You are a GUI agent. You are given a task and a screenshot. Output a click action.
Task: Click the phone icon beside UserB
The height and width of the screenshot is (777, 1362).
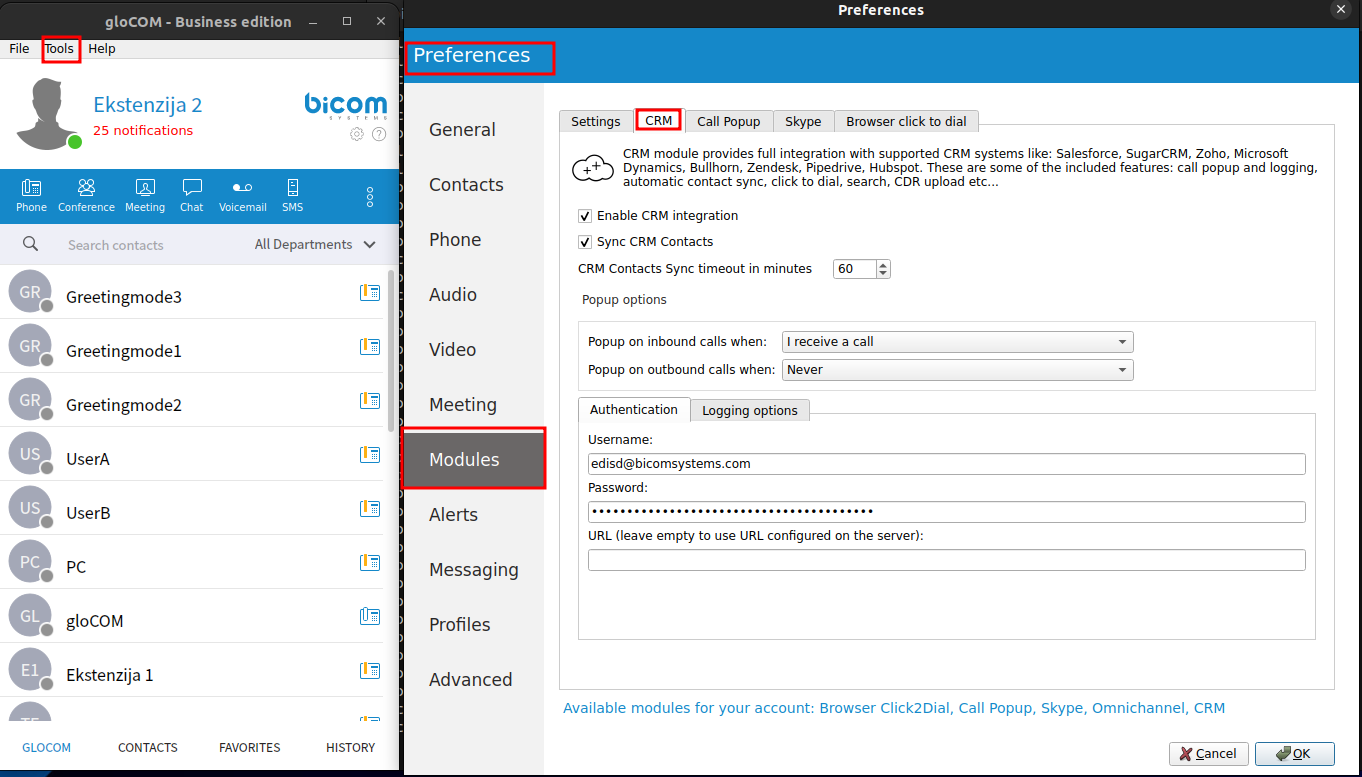coord(370,509)
